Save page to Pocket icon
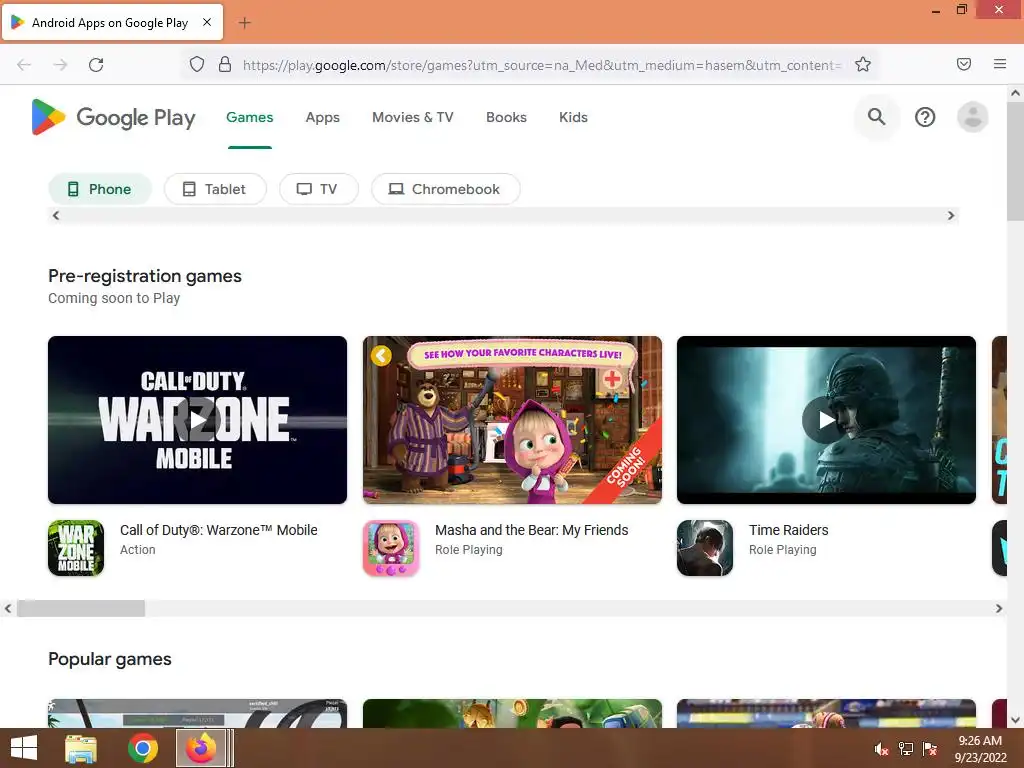 [963, 64]
